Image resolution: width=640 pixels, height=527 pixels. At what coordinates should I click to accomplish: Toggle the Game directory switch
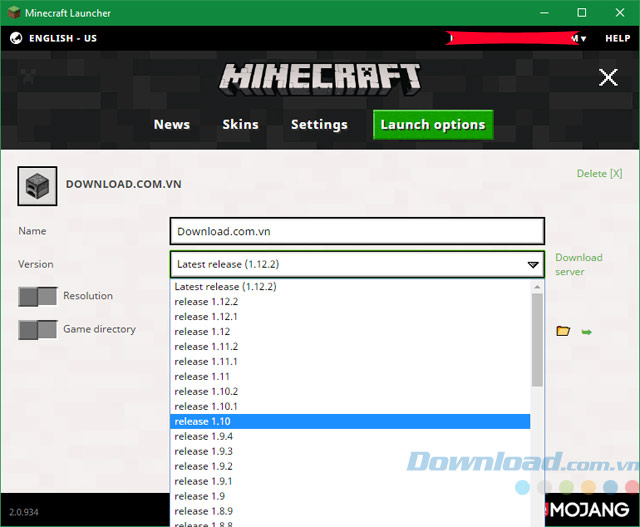[38, 330]
